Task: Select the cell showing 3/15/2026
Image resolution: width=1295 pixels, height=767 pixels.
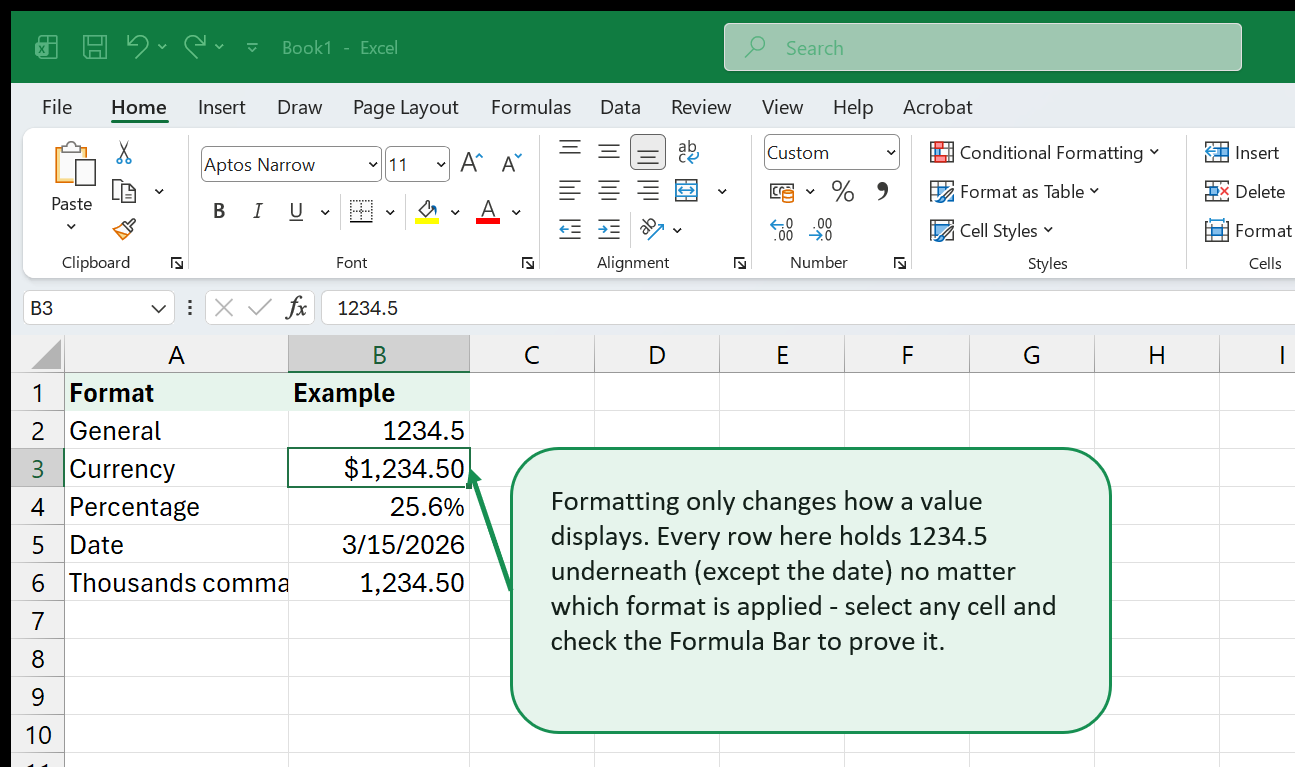Action: pyautogui.click(x=379, y=545)
